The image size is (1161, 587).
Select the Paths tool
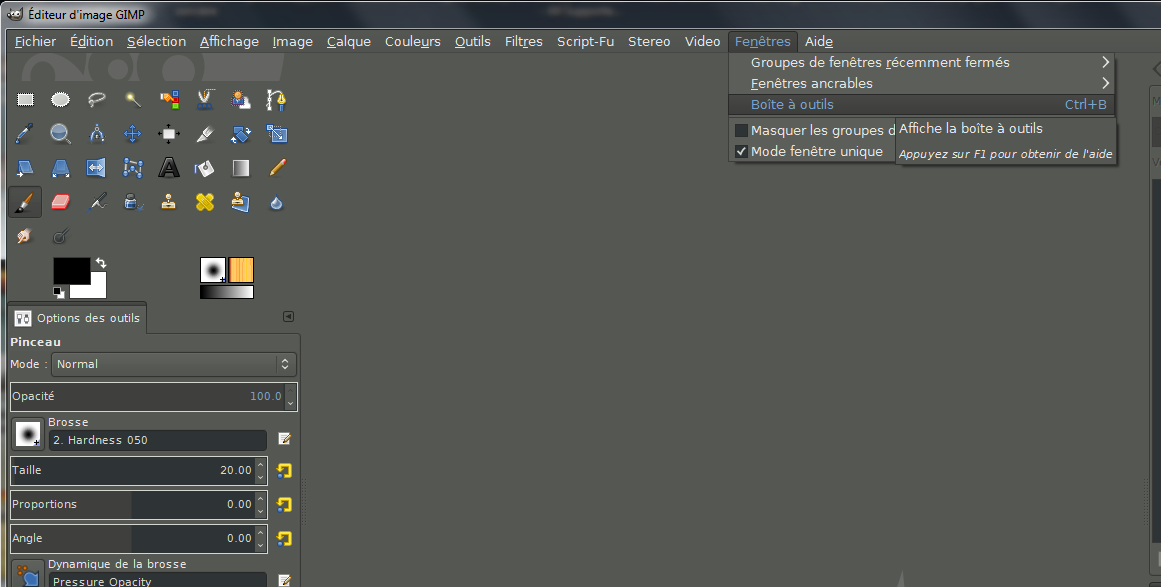(x=276, y=100)
